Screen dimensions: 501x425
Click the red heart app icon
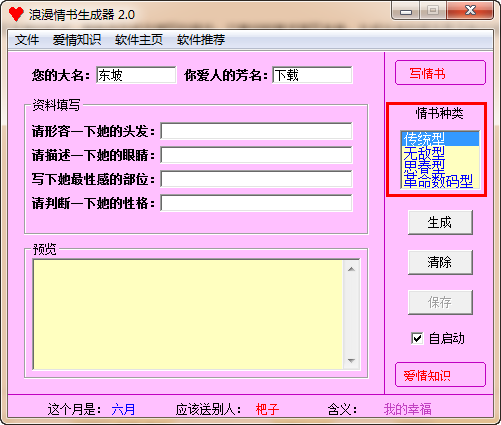tap(16, 14)
